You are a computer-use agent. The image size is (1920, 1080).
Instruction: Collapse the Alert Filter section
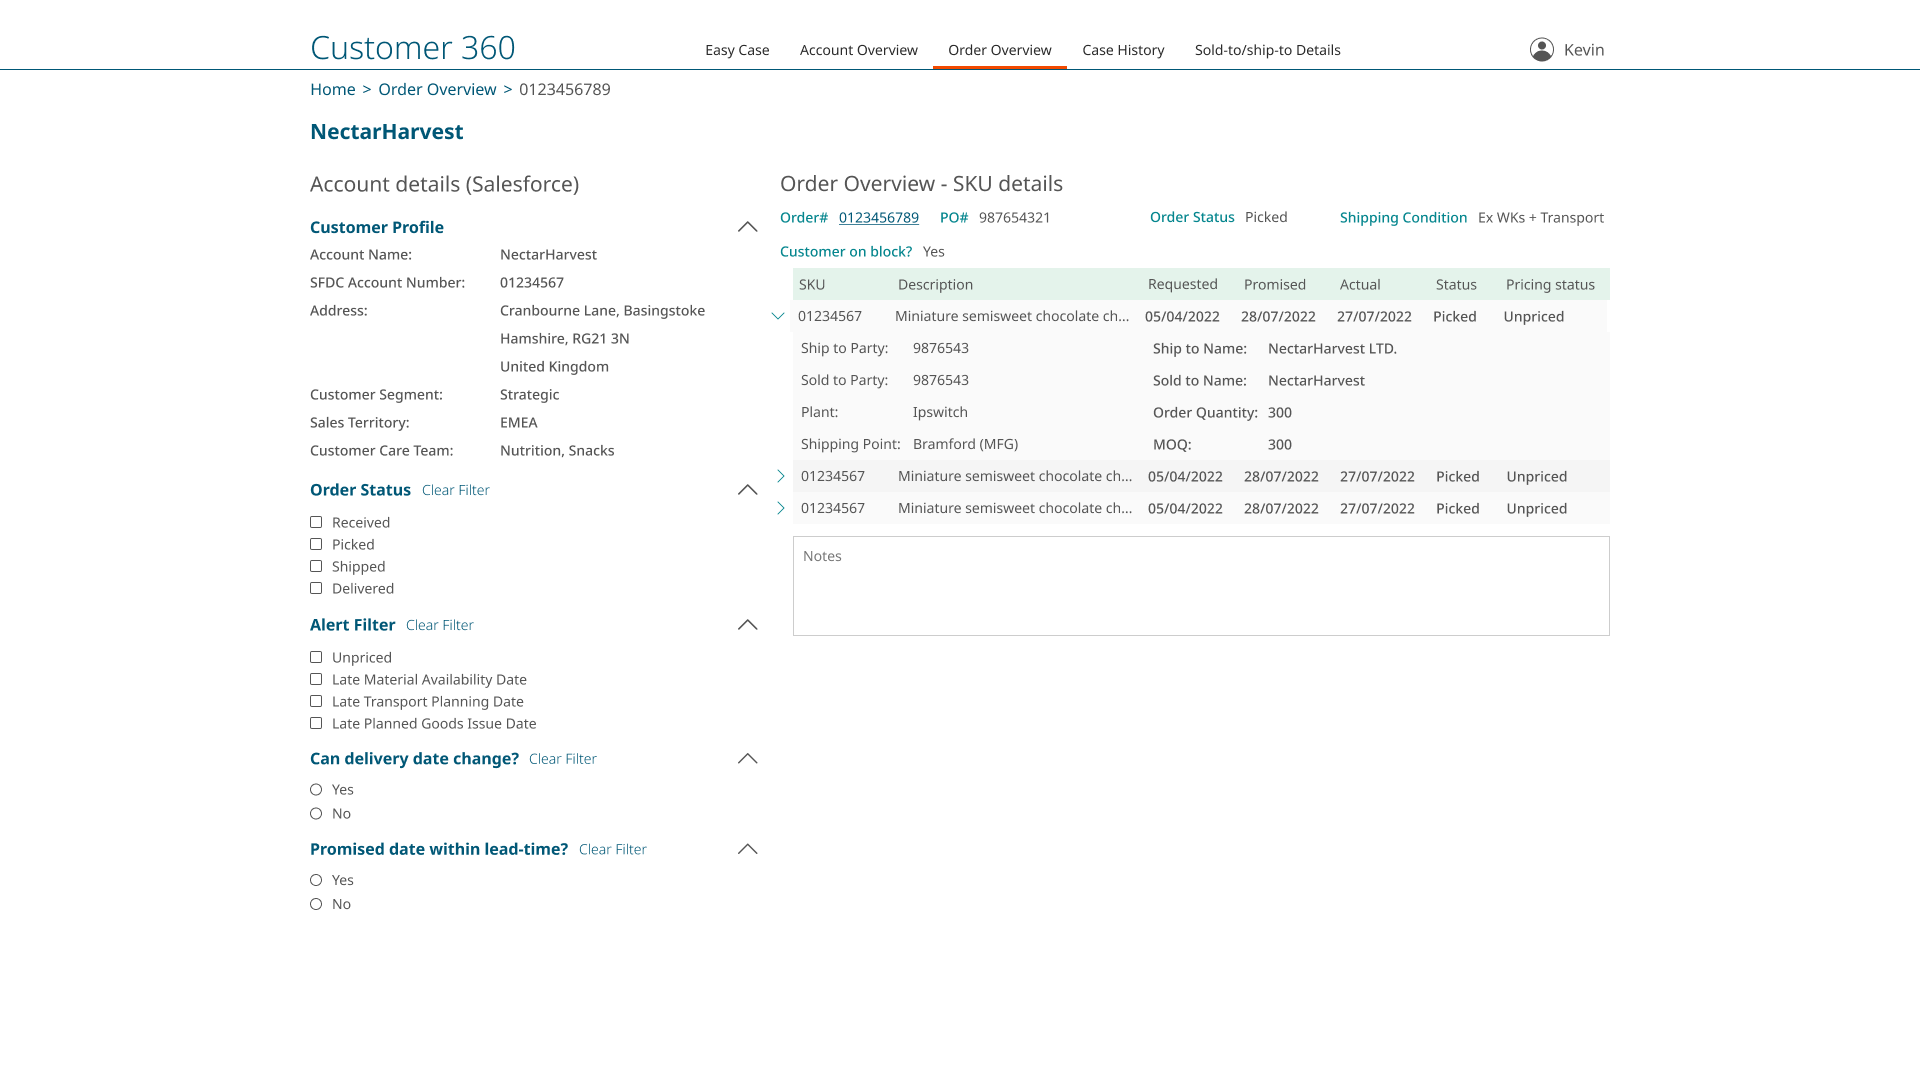coord(747,624)
